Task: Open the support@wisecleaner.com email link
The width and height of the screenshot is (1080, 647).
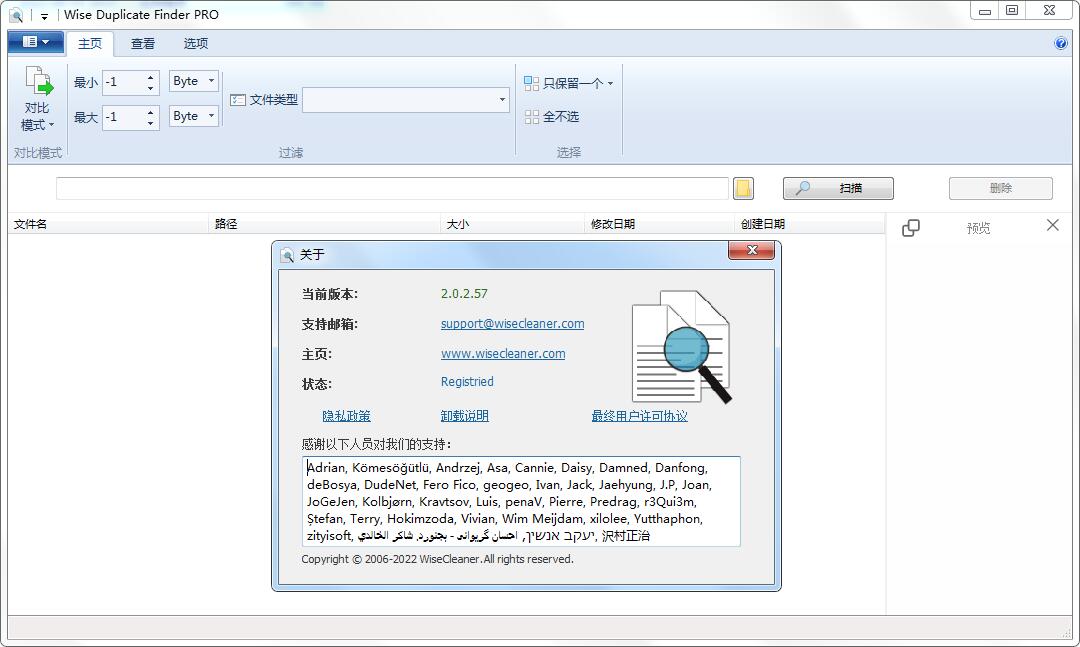Action: tap(512, 324)
